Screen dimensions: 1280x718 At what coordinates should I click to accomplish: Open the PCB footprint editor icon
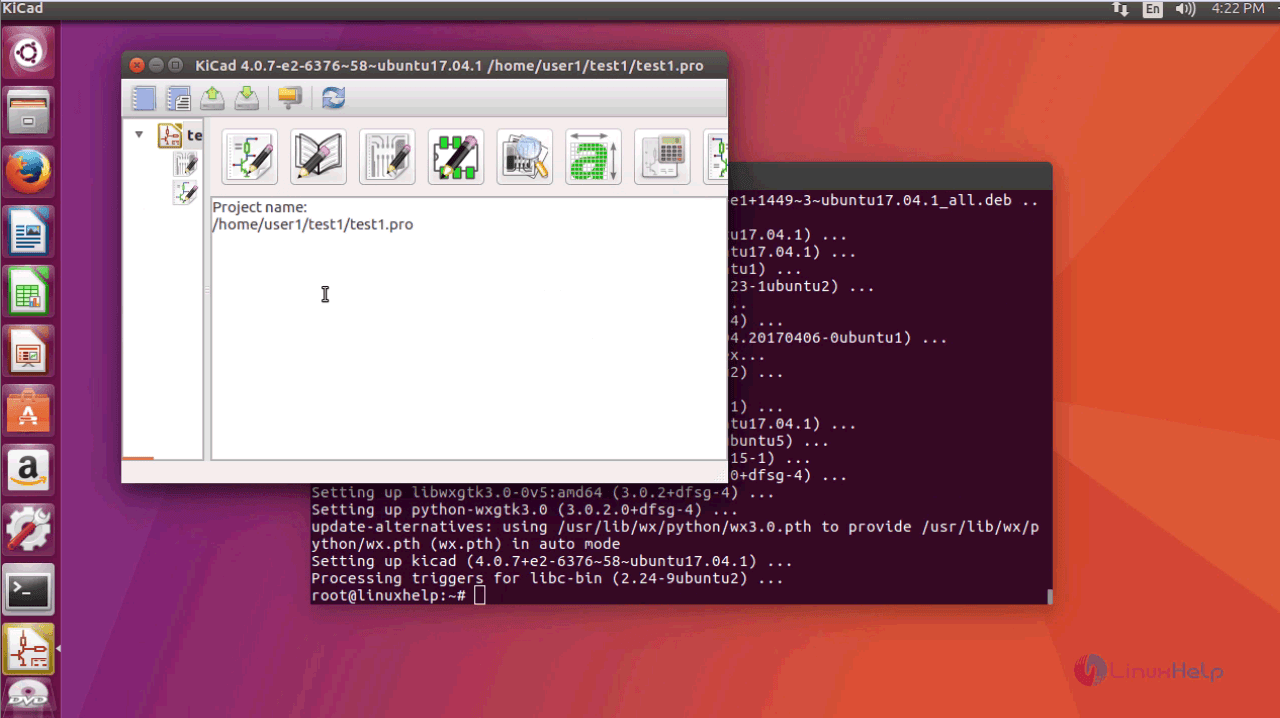pos(456,157)
